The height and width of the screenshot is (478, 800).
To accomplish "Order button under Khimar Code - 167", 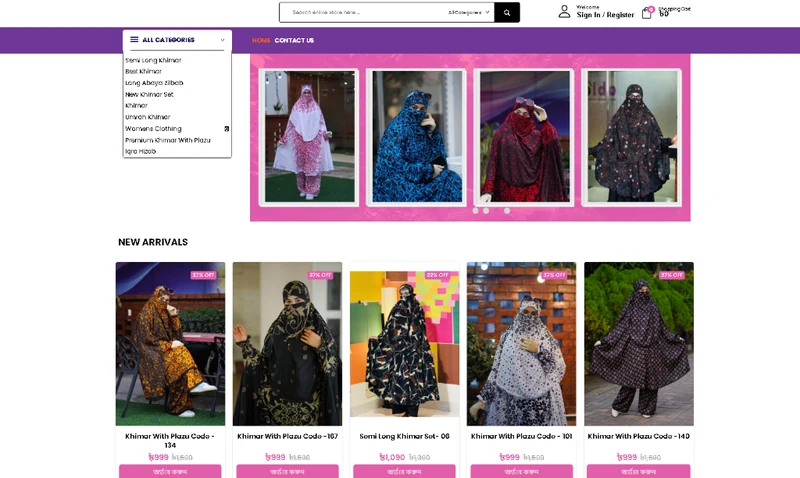I will pyautogui.click(x=287, y=471).
